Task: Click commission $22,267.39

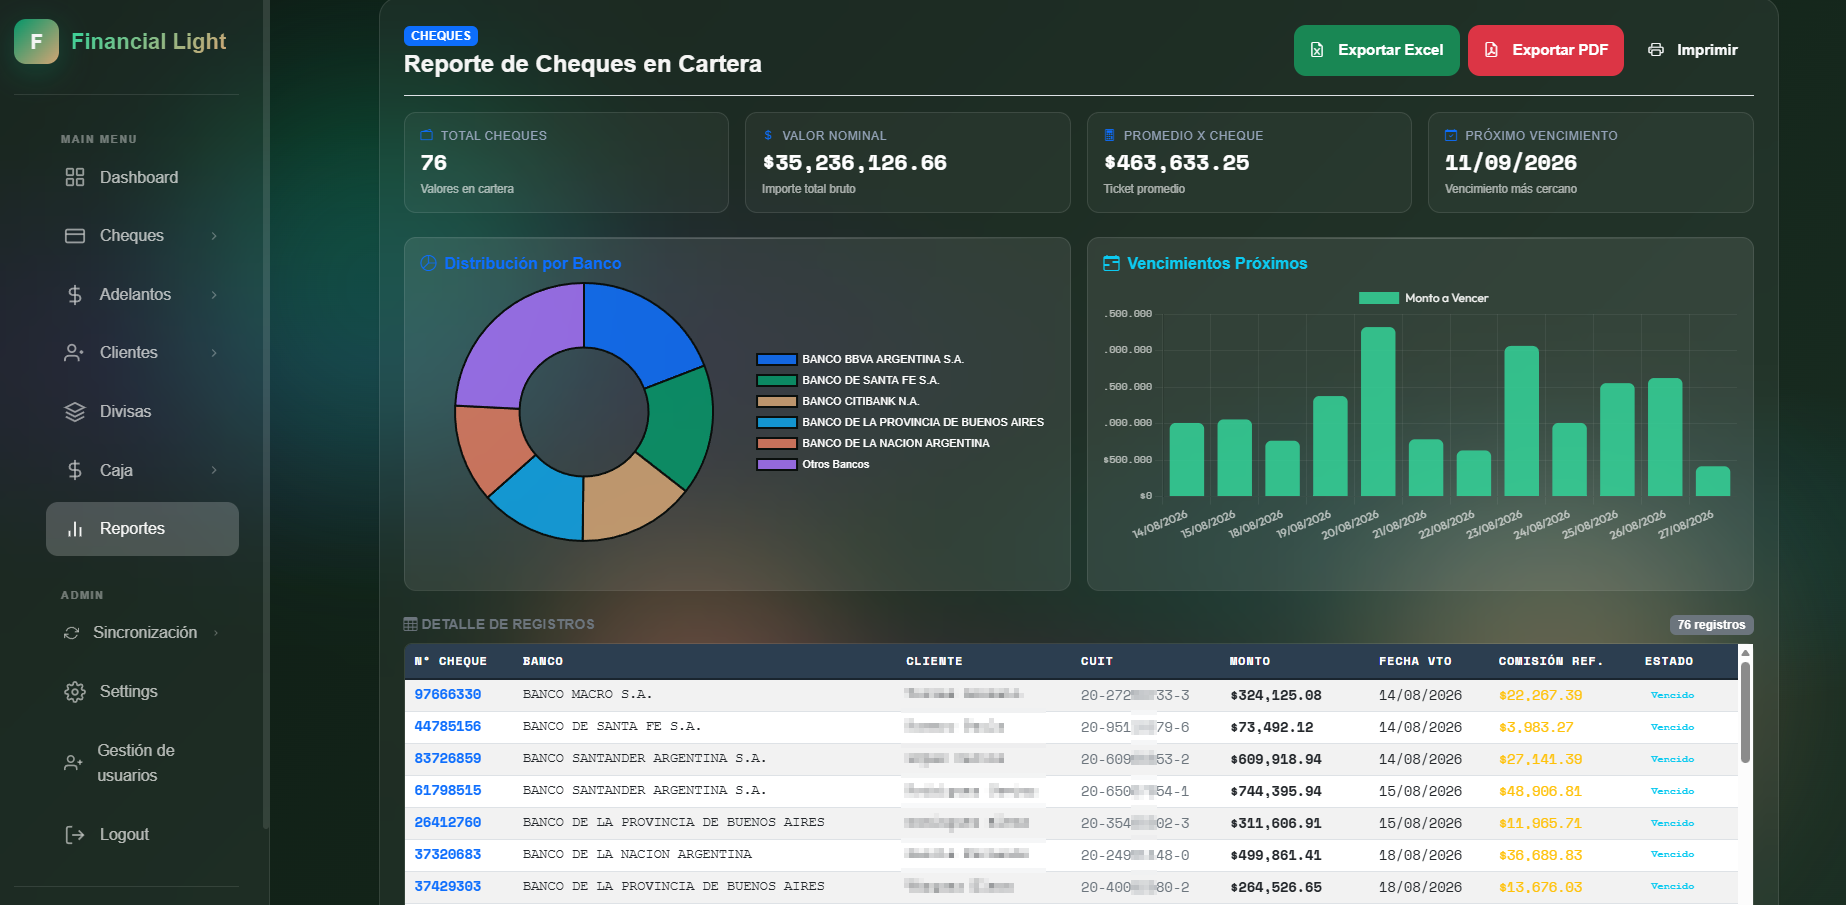Action: click(x=1540, y=695)
